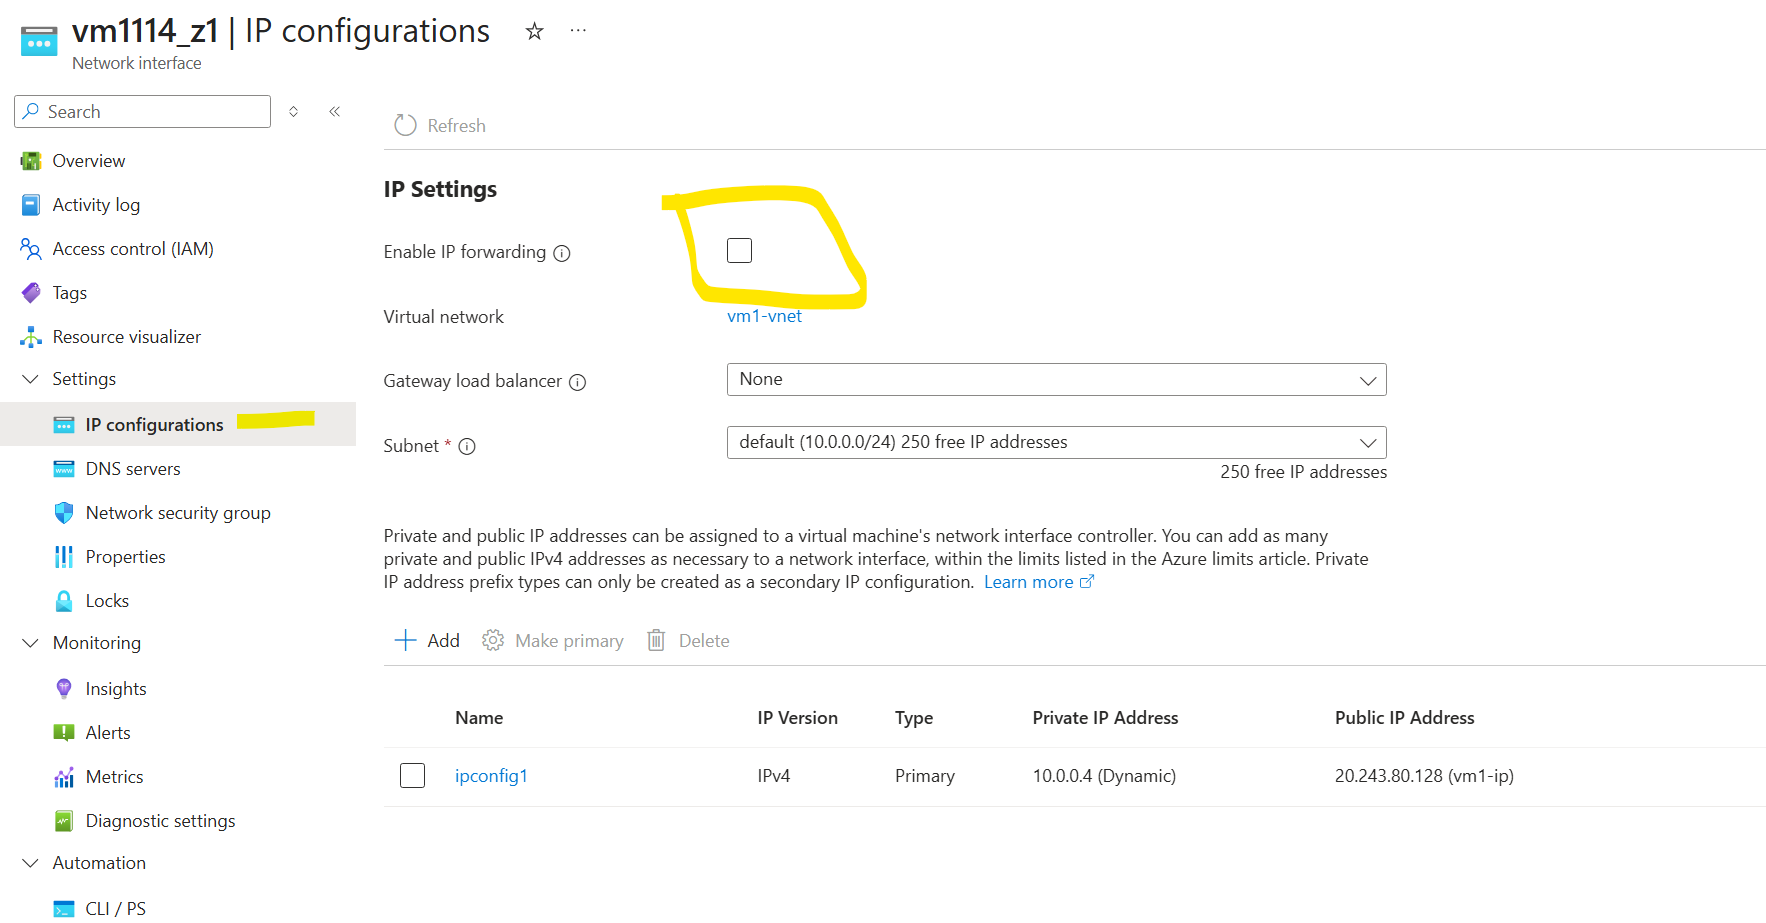Open the more options ellipsis menu
The image size is (1766, 923).
click(578, 31)
